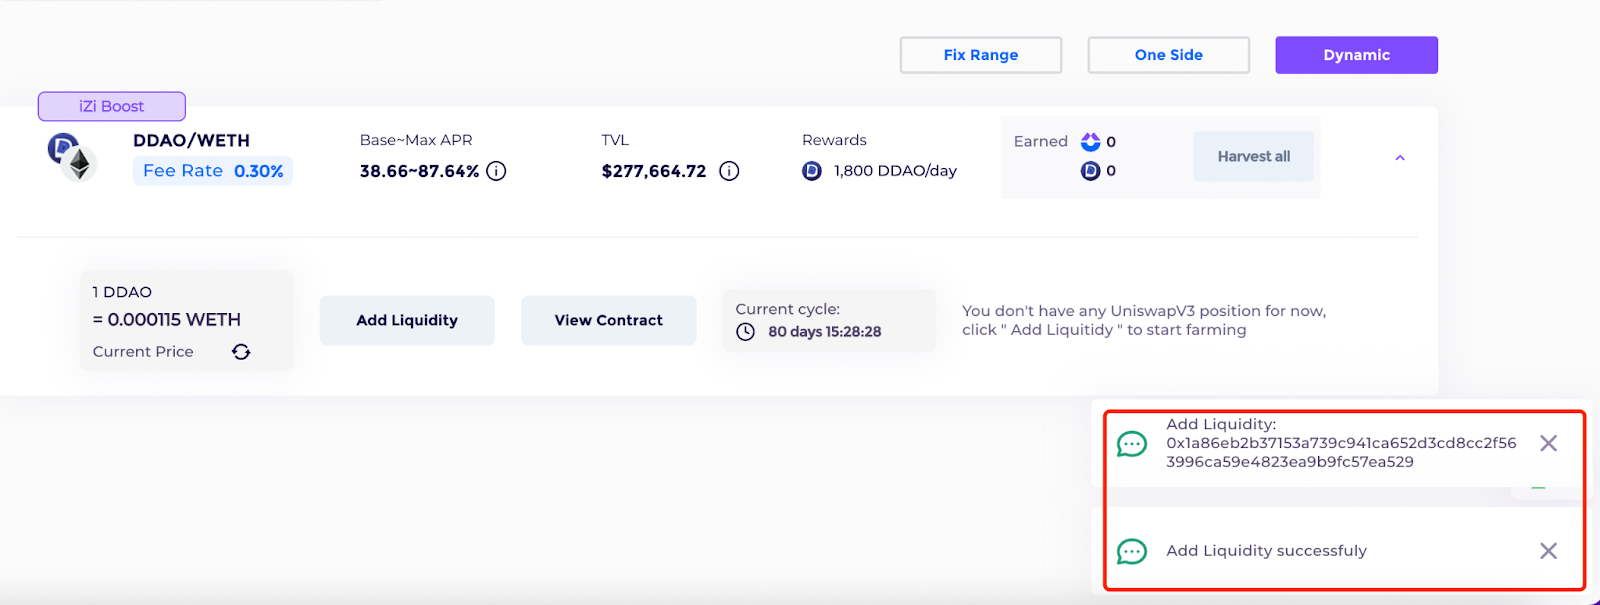
Task: Click the iZi earned token icon
Action: click(x=1090, y=142)
